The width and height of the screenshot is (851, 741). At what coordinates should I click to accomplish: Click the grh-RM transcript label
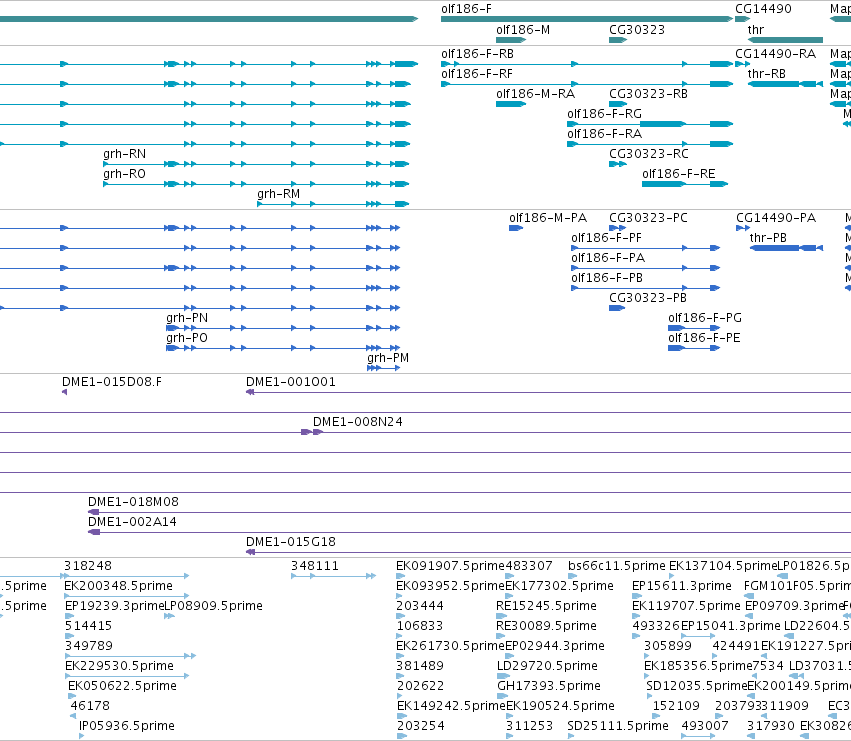pos(278,194)
